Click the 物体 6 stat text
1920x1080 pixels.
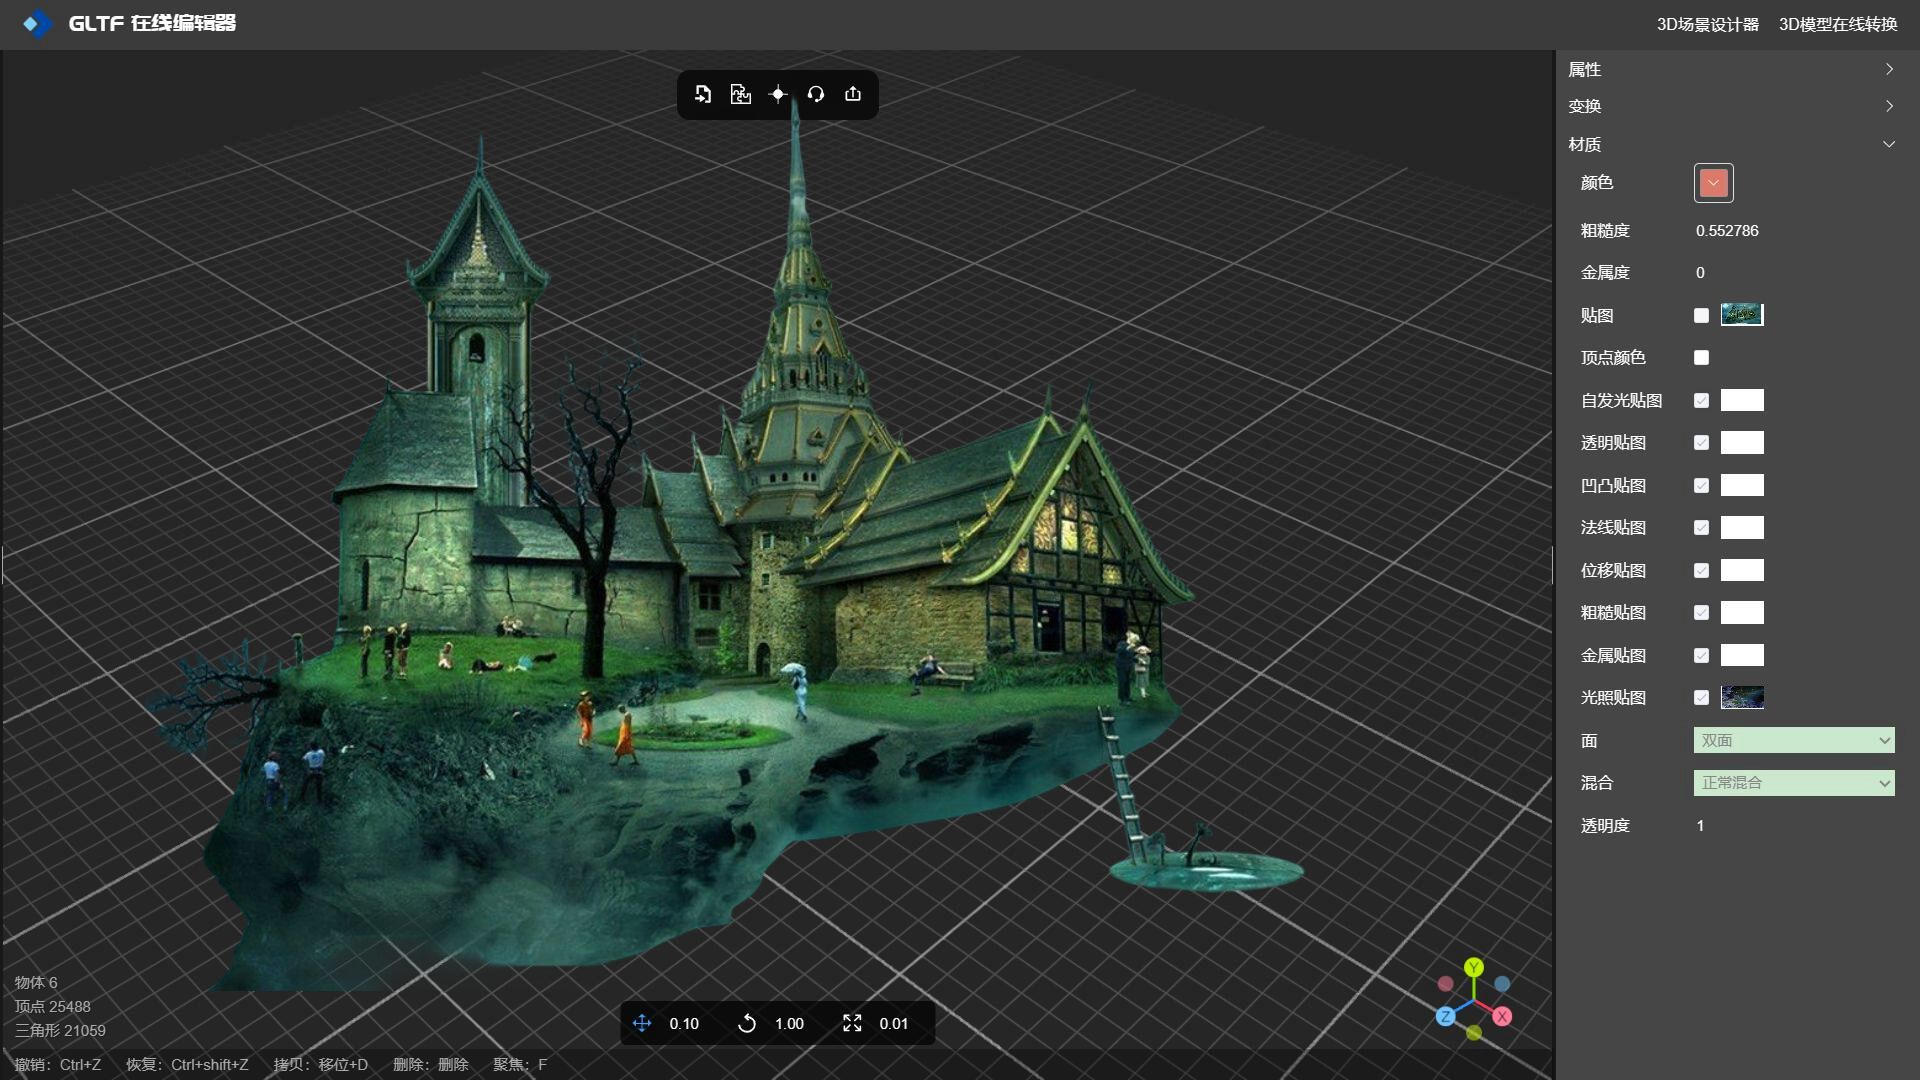pyautogui.click(x=36, y=983)
